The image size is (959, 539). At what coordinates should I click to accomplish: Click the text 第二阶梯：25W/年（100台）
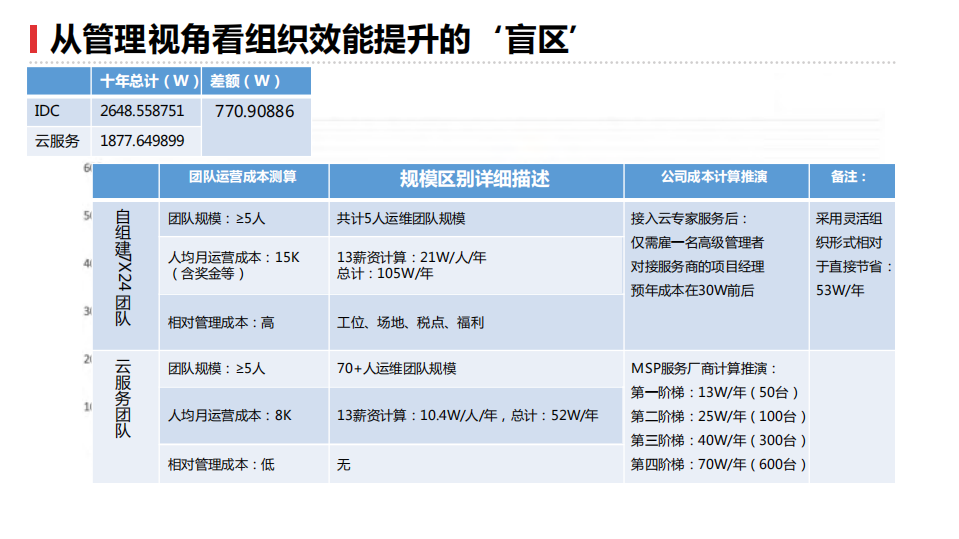tap(719, 417)
